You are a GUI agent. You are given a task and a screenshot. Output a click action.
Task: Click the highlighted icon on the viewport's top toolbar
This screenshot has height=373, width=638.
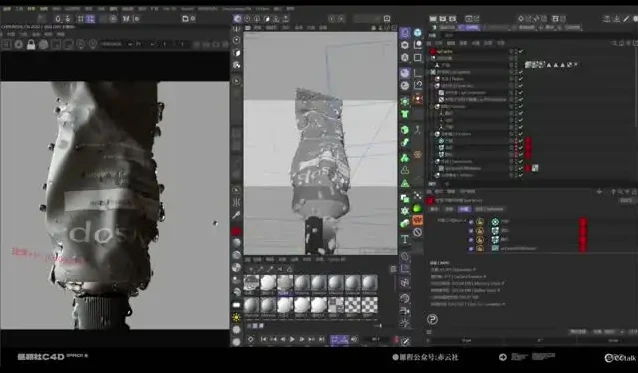pyautogui.click(x=237, y=19)
